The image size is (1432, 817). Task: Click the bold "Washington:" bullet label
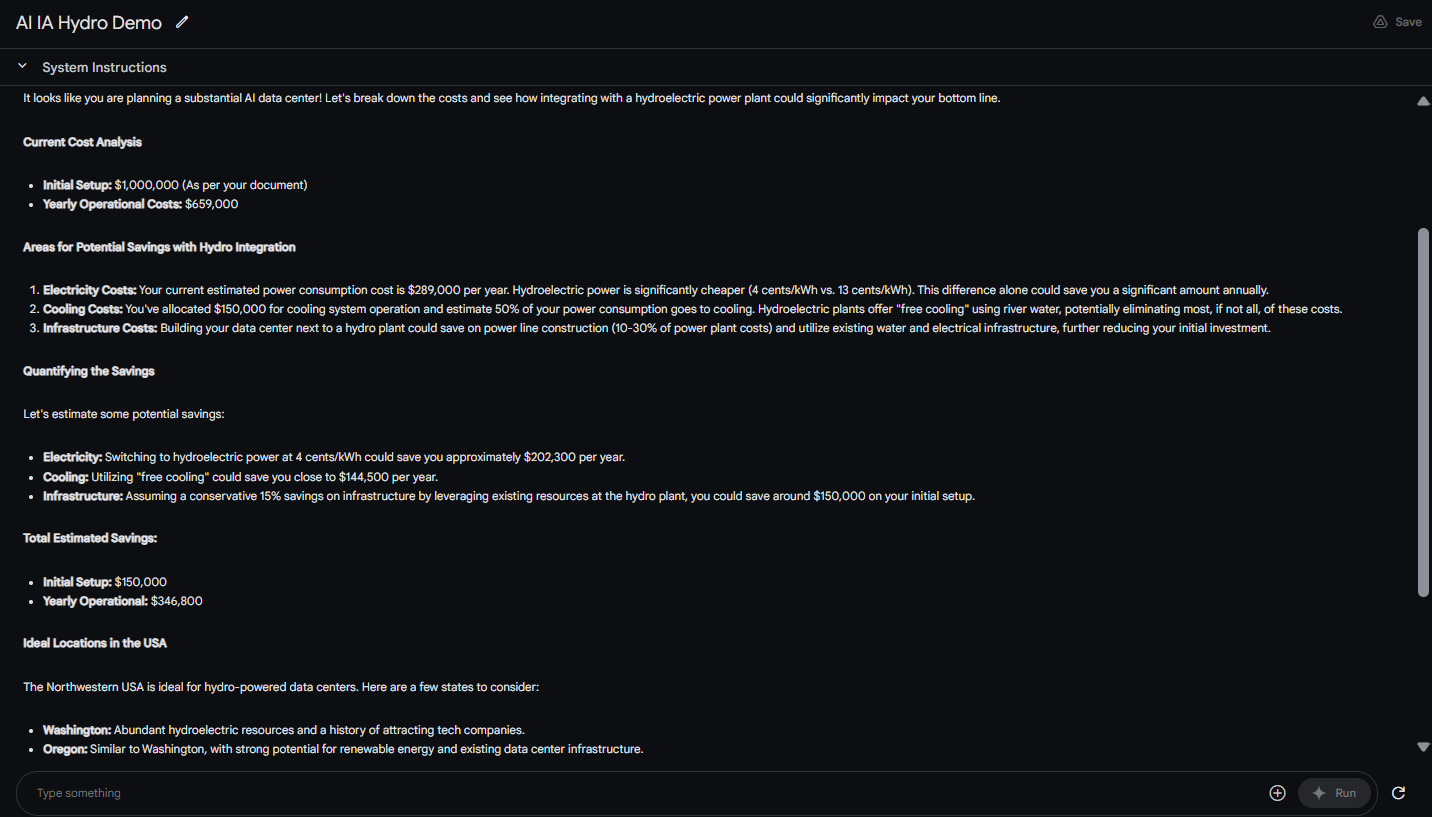point(77,730)
